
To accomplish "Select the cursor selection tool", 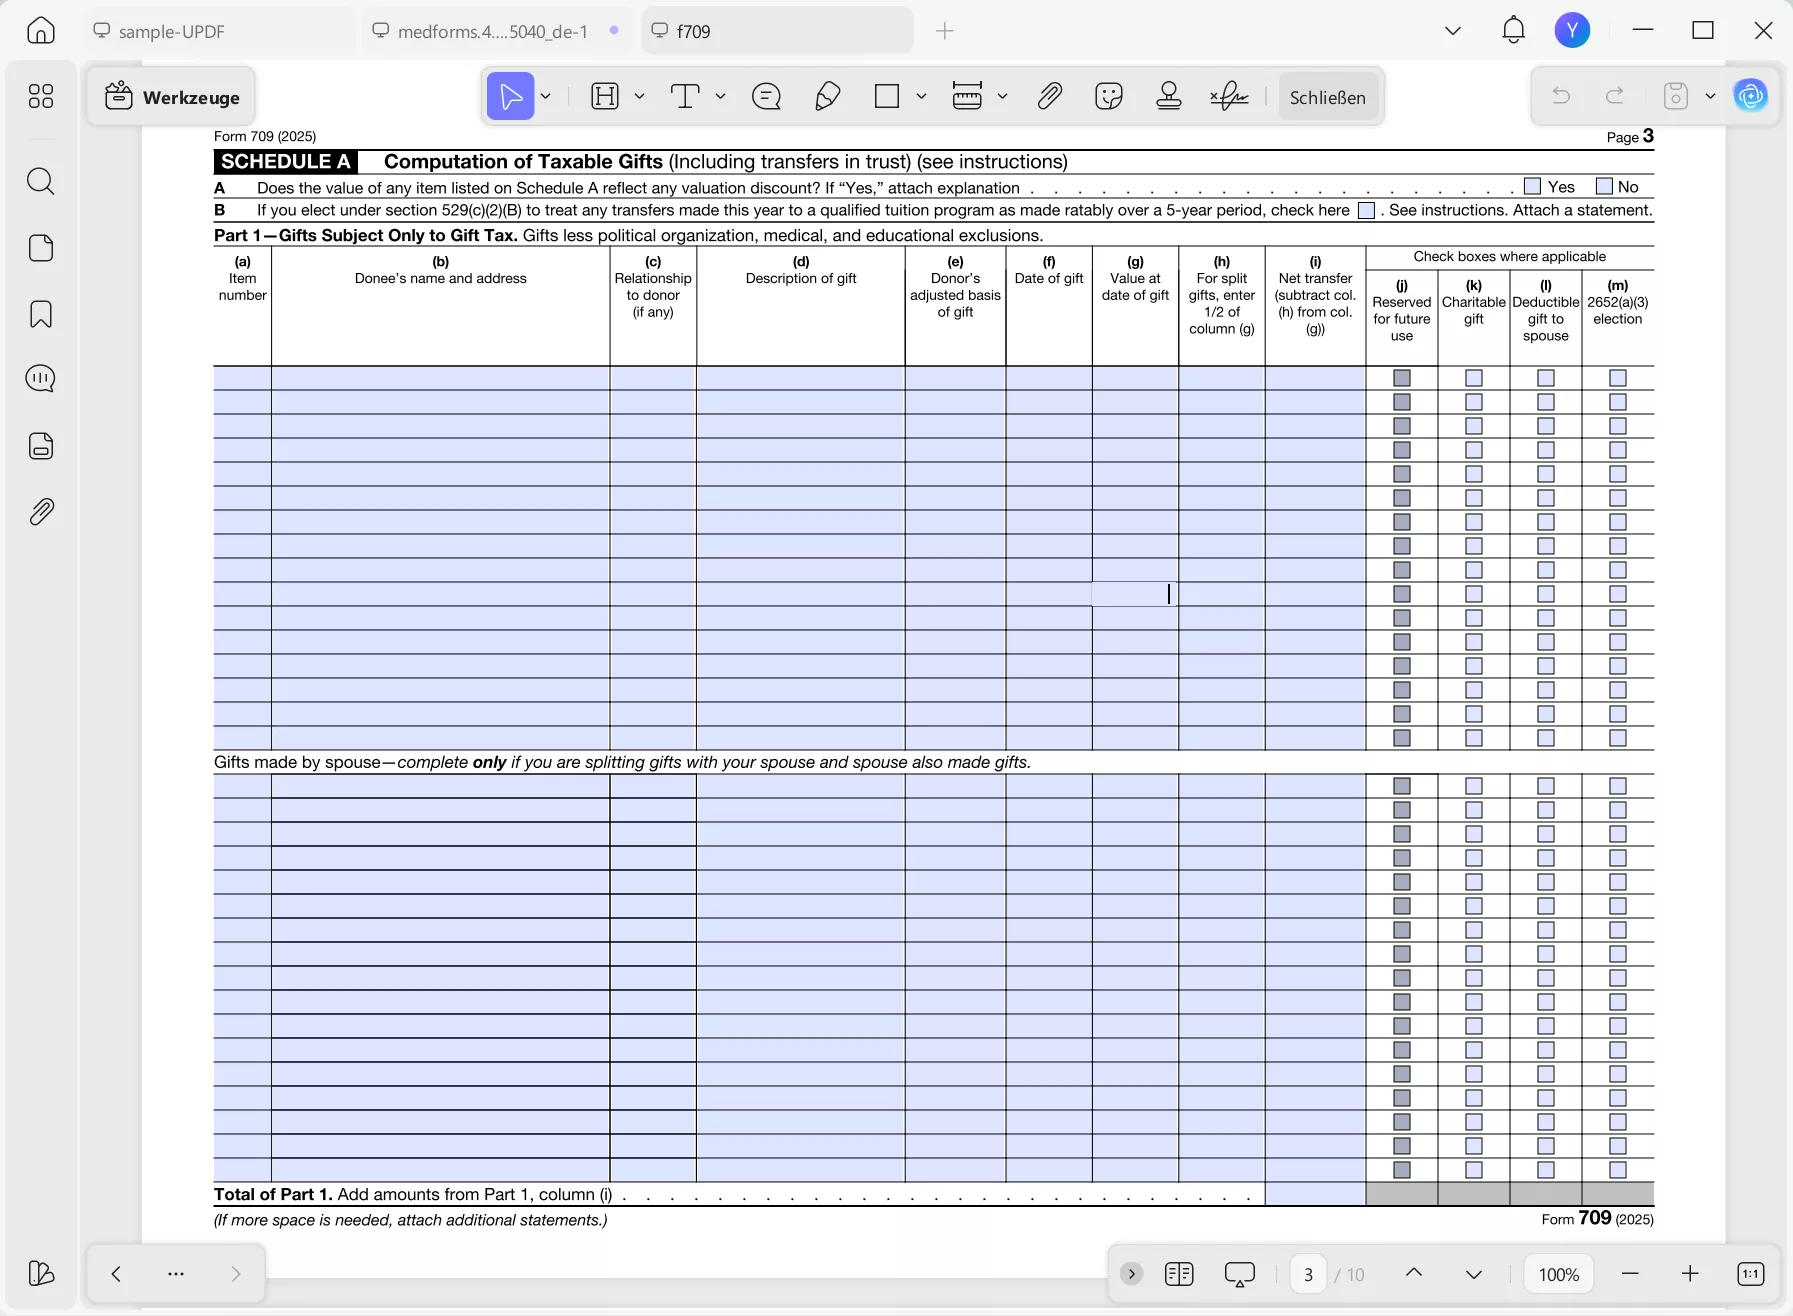I will [510, 97].
